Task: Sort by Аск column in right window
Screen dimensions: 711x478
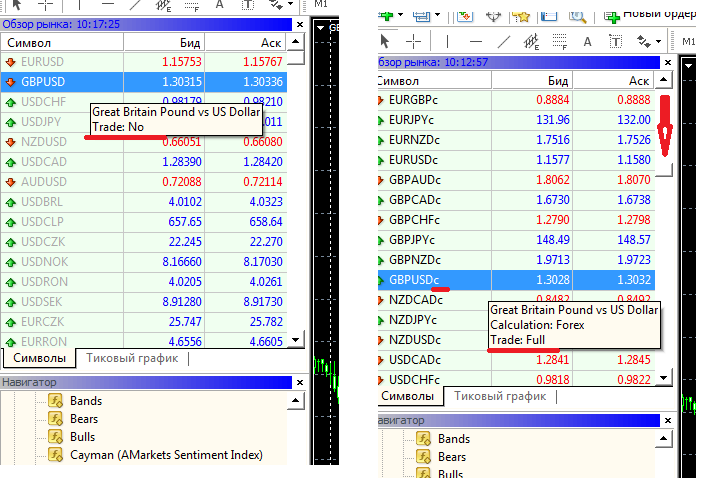Action: [x=614, y=81]
